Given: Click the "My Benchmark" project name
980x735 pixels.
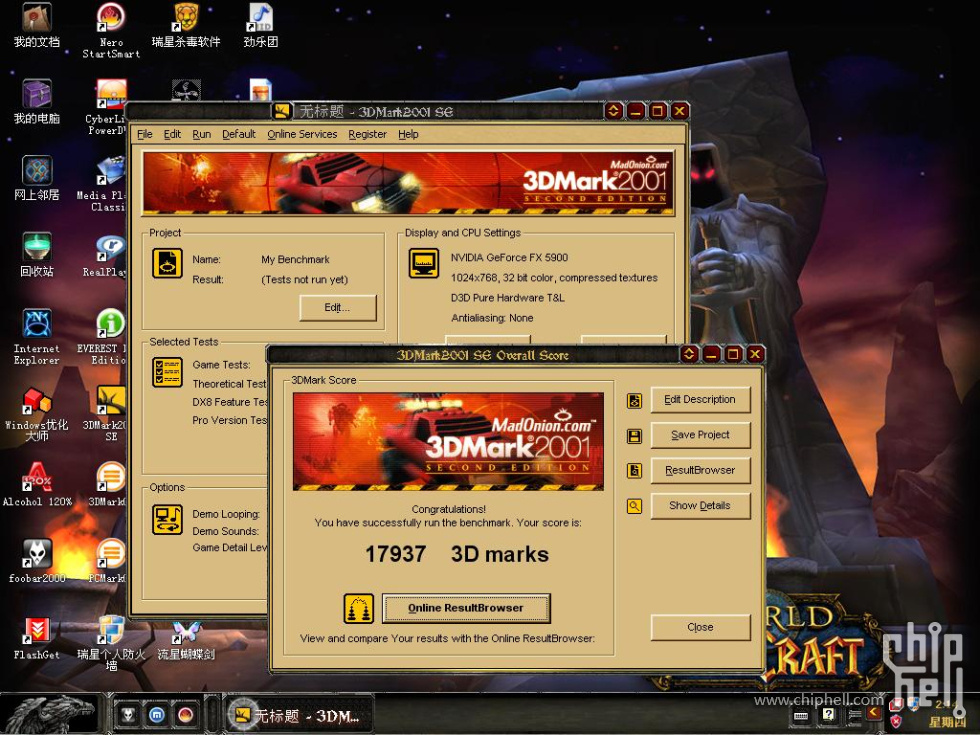Looking at the screenshot, I should (x=295, y=259).
